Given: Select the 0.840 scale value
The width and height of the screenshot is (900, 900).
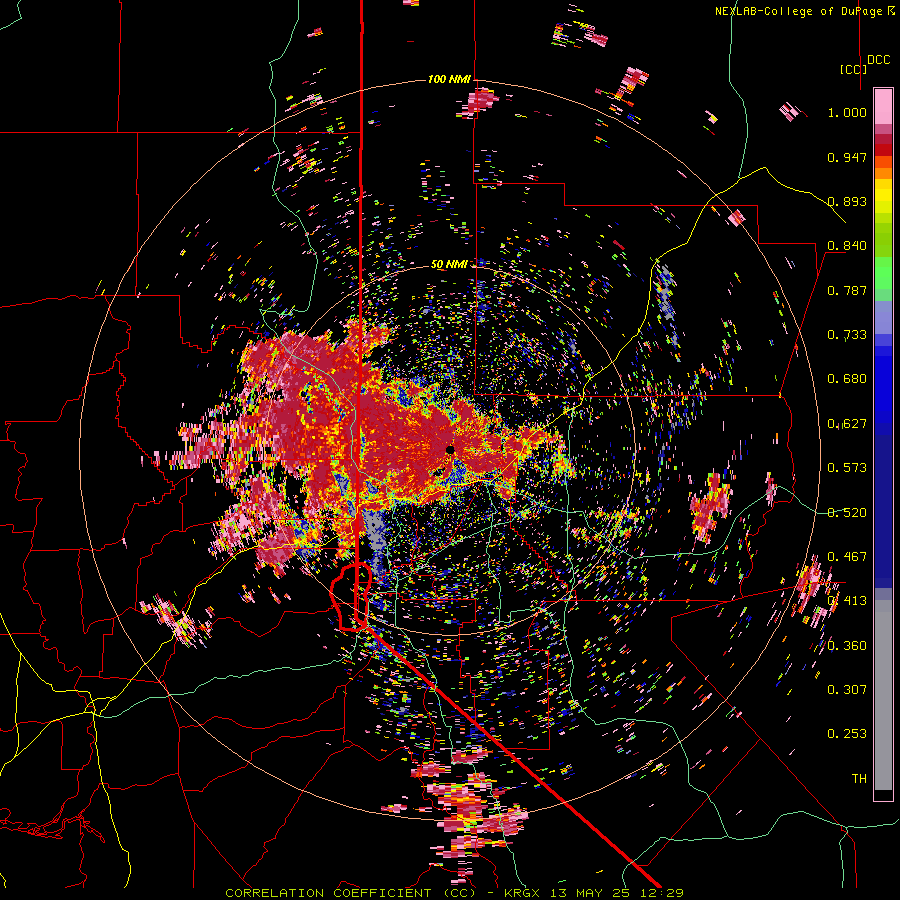Looking at the screenshot, I should tap(847, 246).
